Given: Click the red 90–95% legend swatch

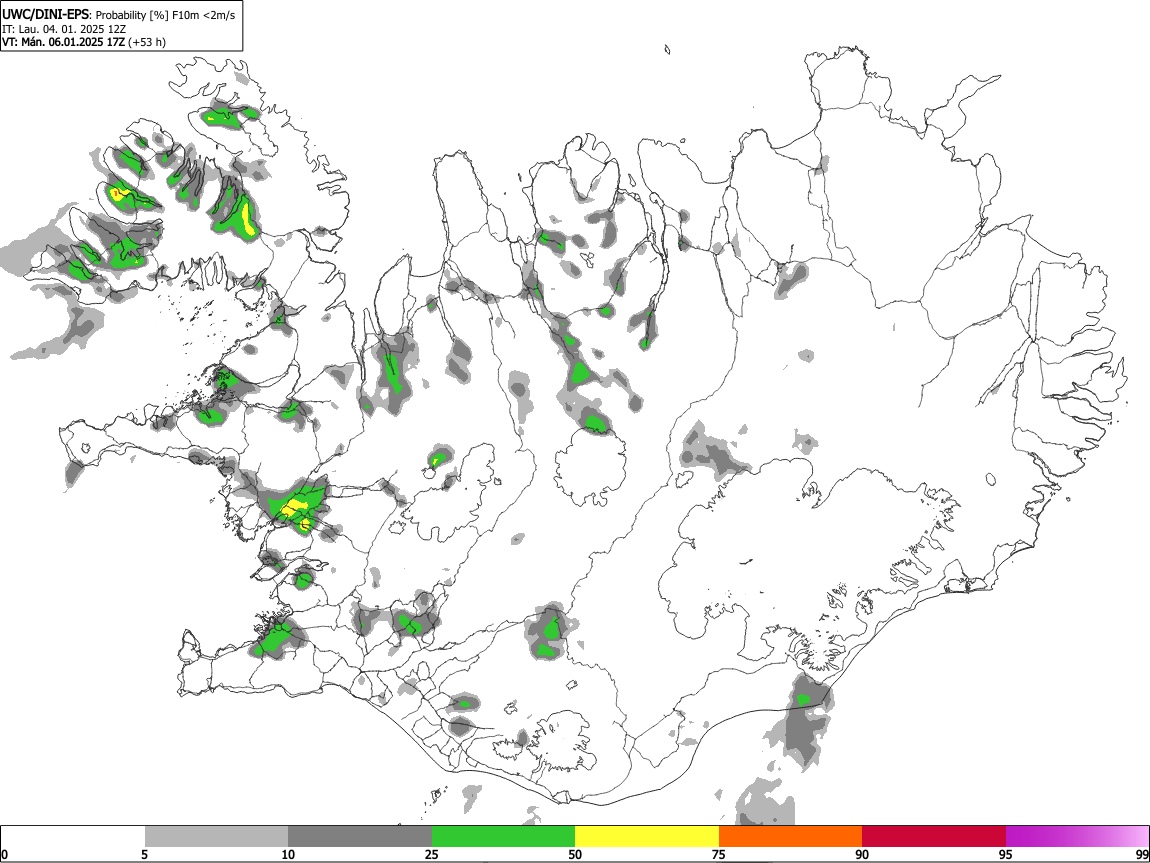Looking at the screenshot, I should (934, 836).
